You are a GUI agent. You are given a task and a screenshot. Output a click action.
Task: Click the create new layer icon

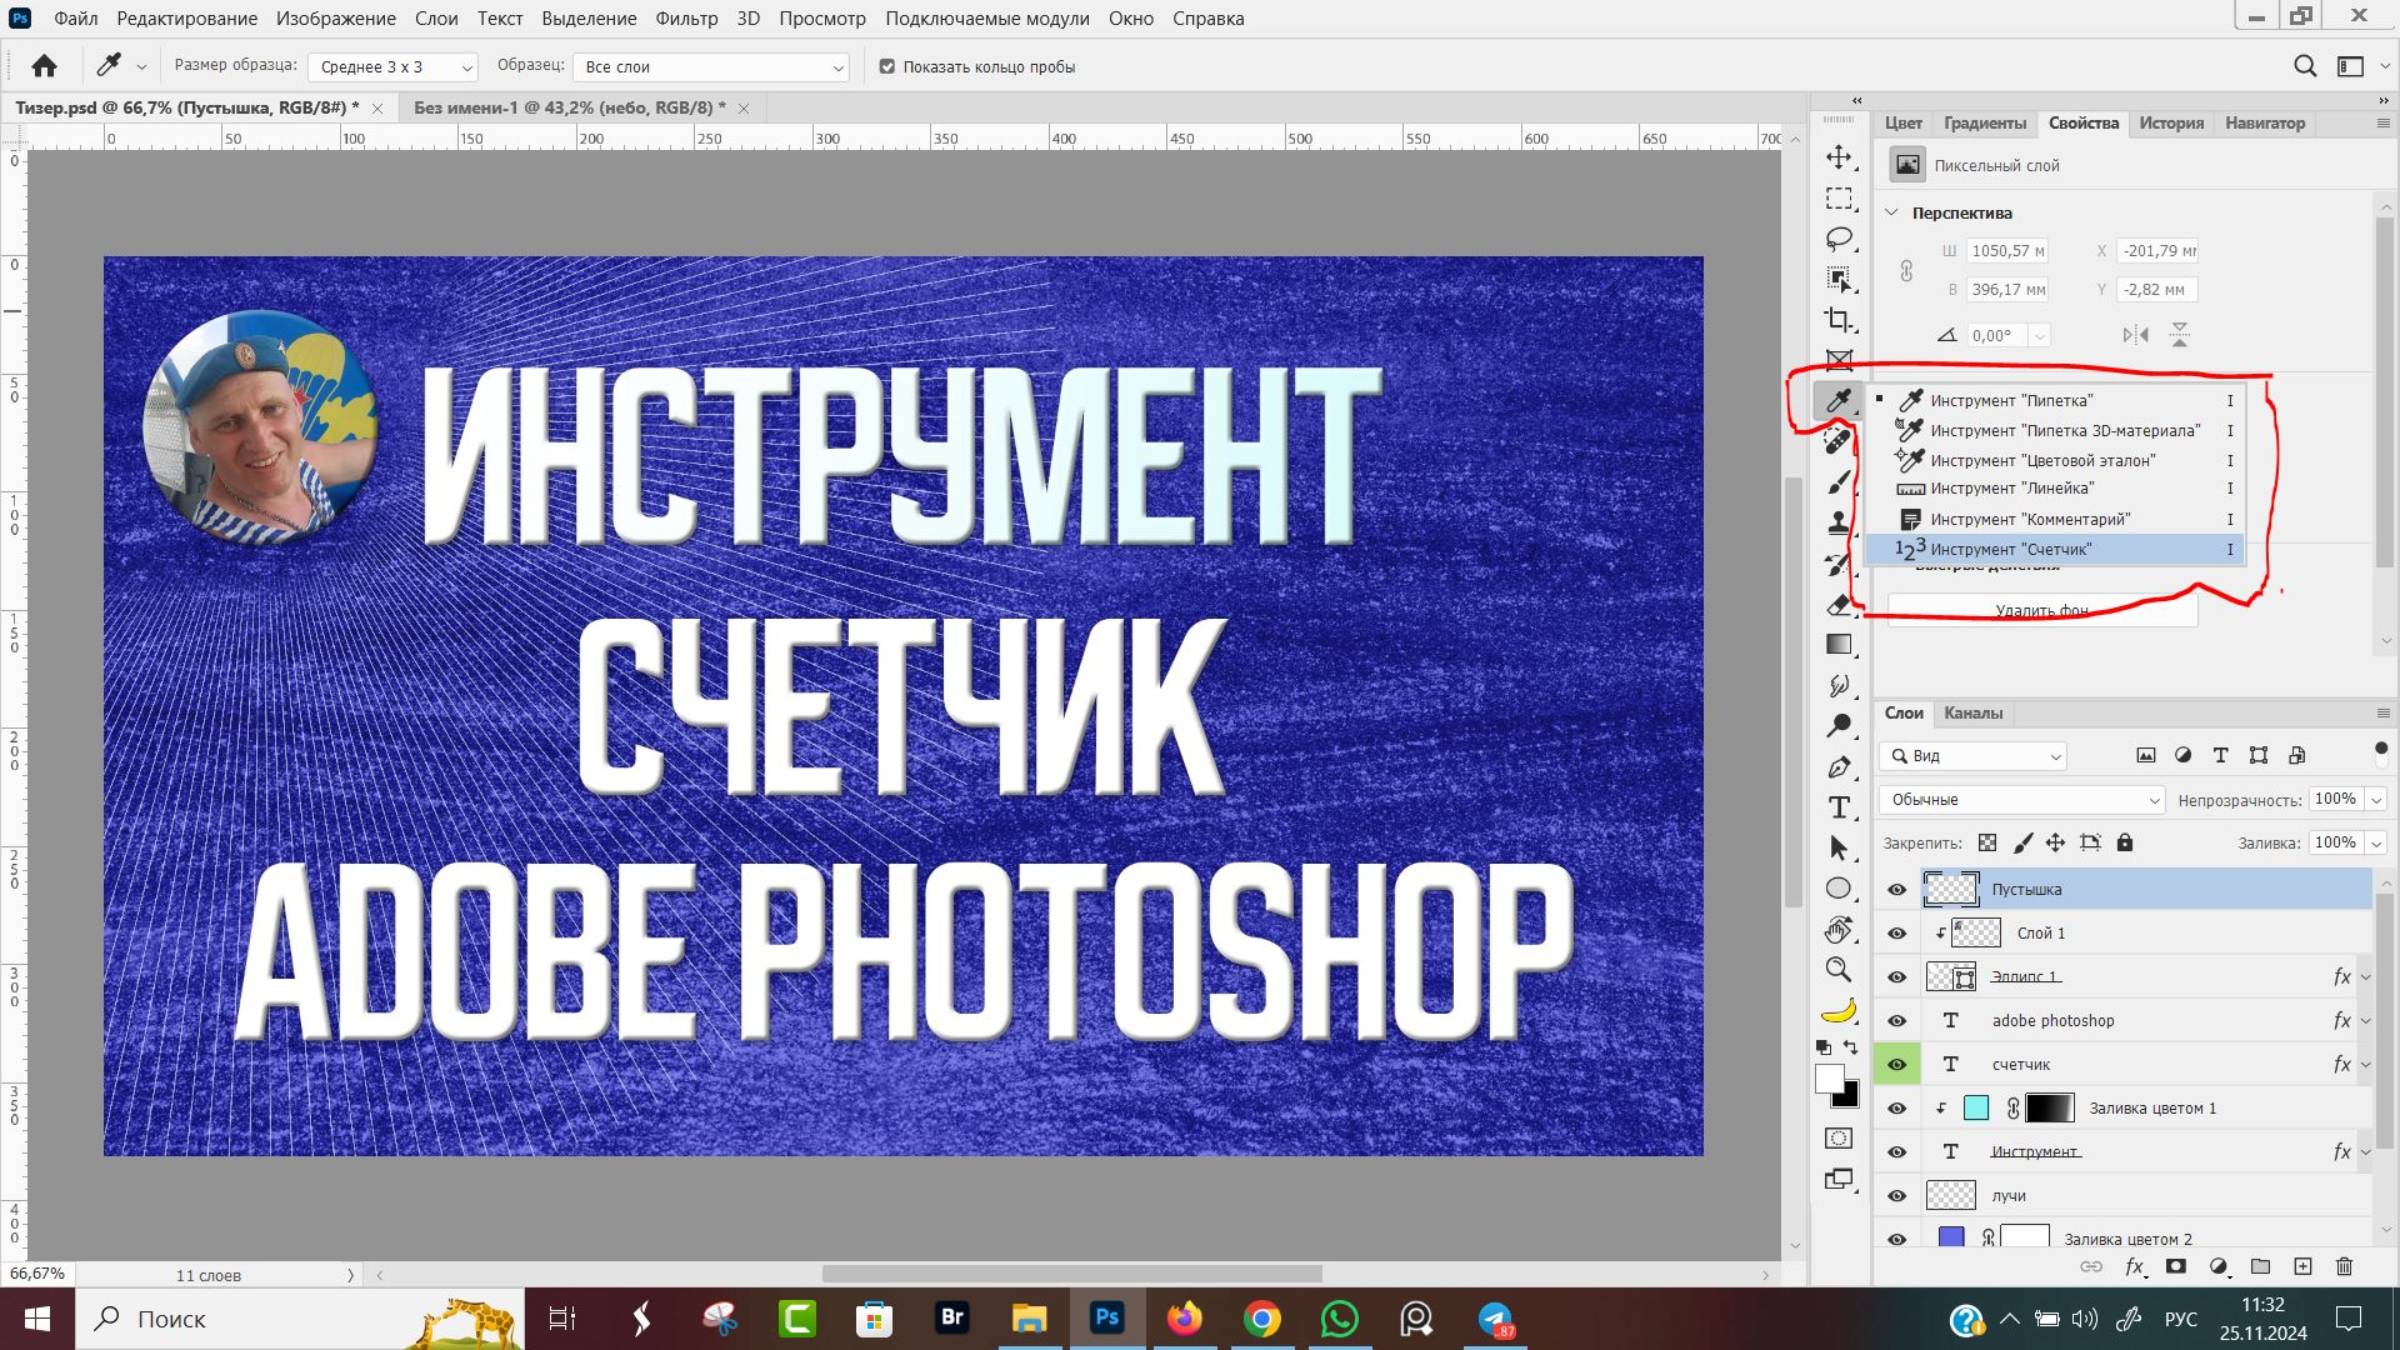pos(2303,1266)
